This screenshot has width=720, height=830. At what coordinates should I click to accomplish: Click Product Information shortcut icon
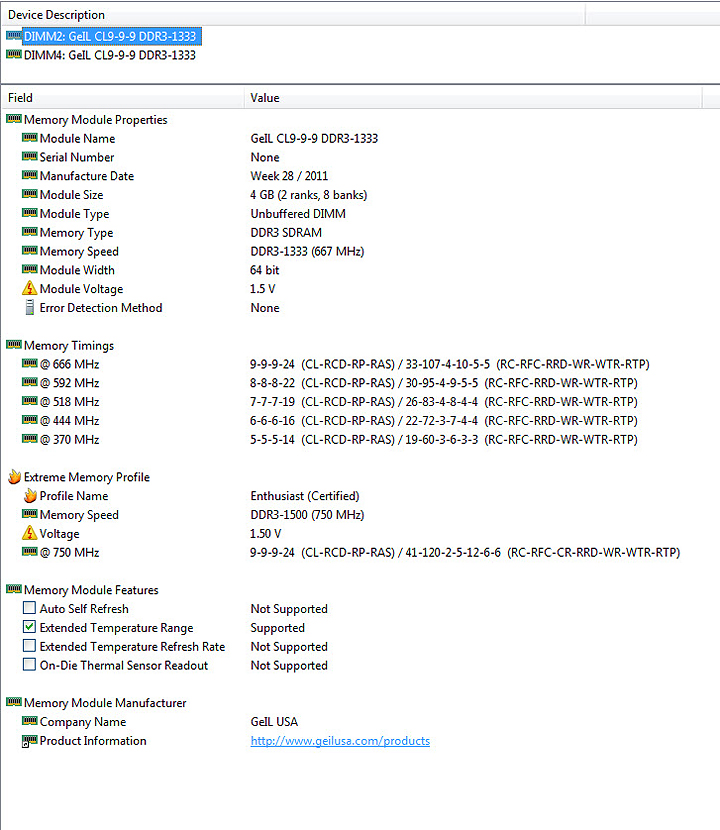point(30,741)
